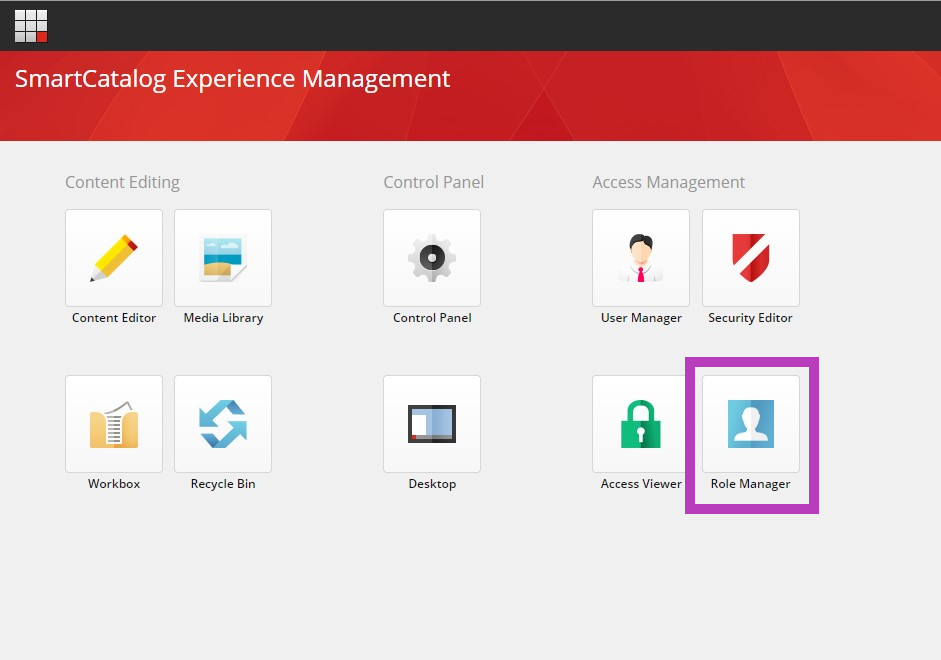Click the Content Editor label
Viewport: 941px width, 660px height.
[114, 318]
